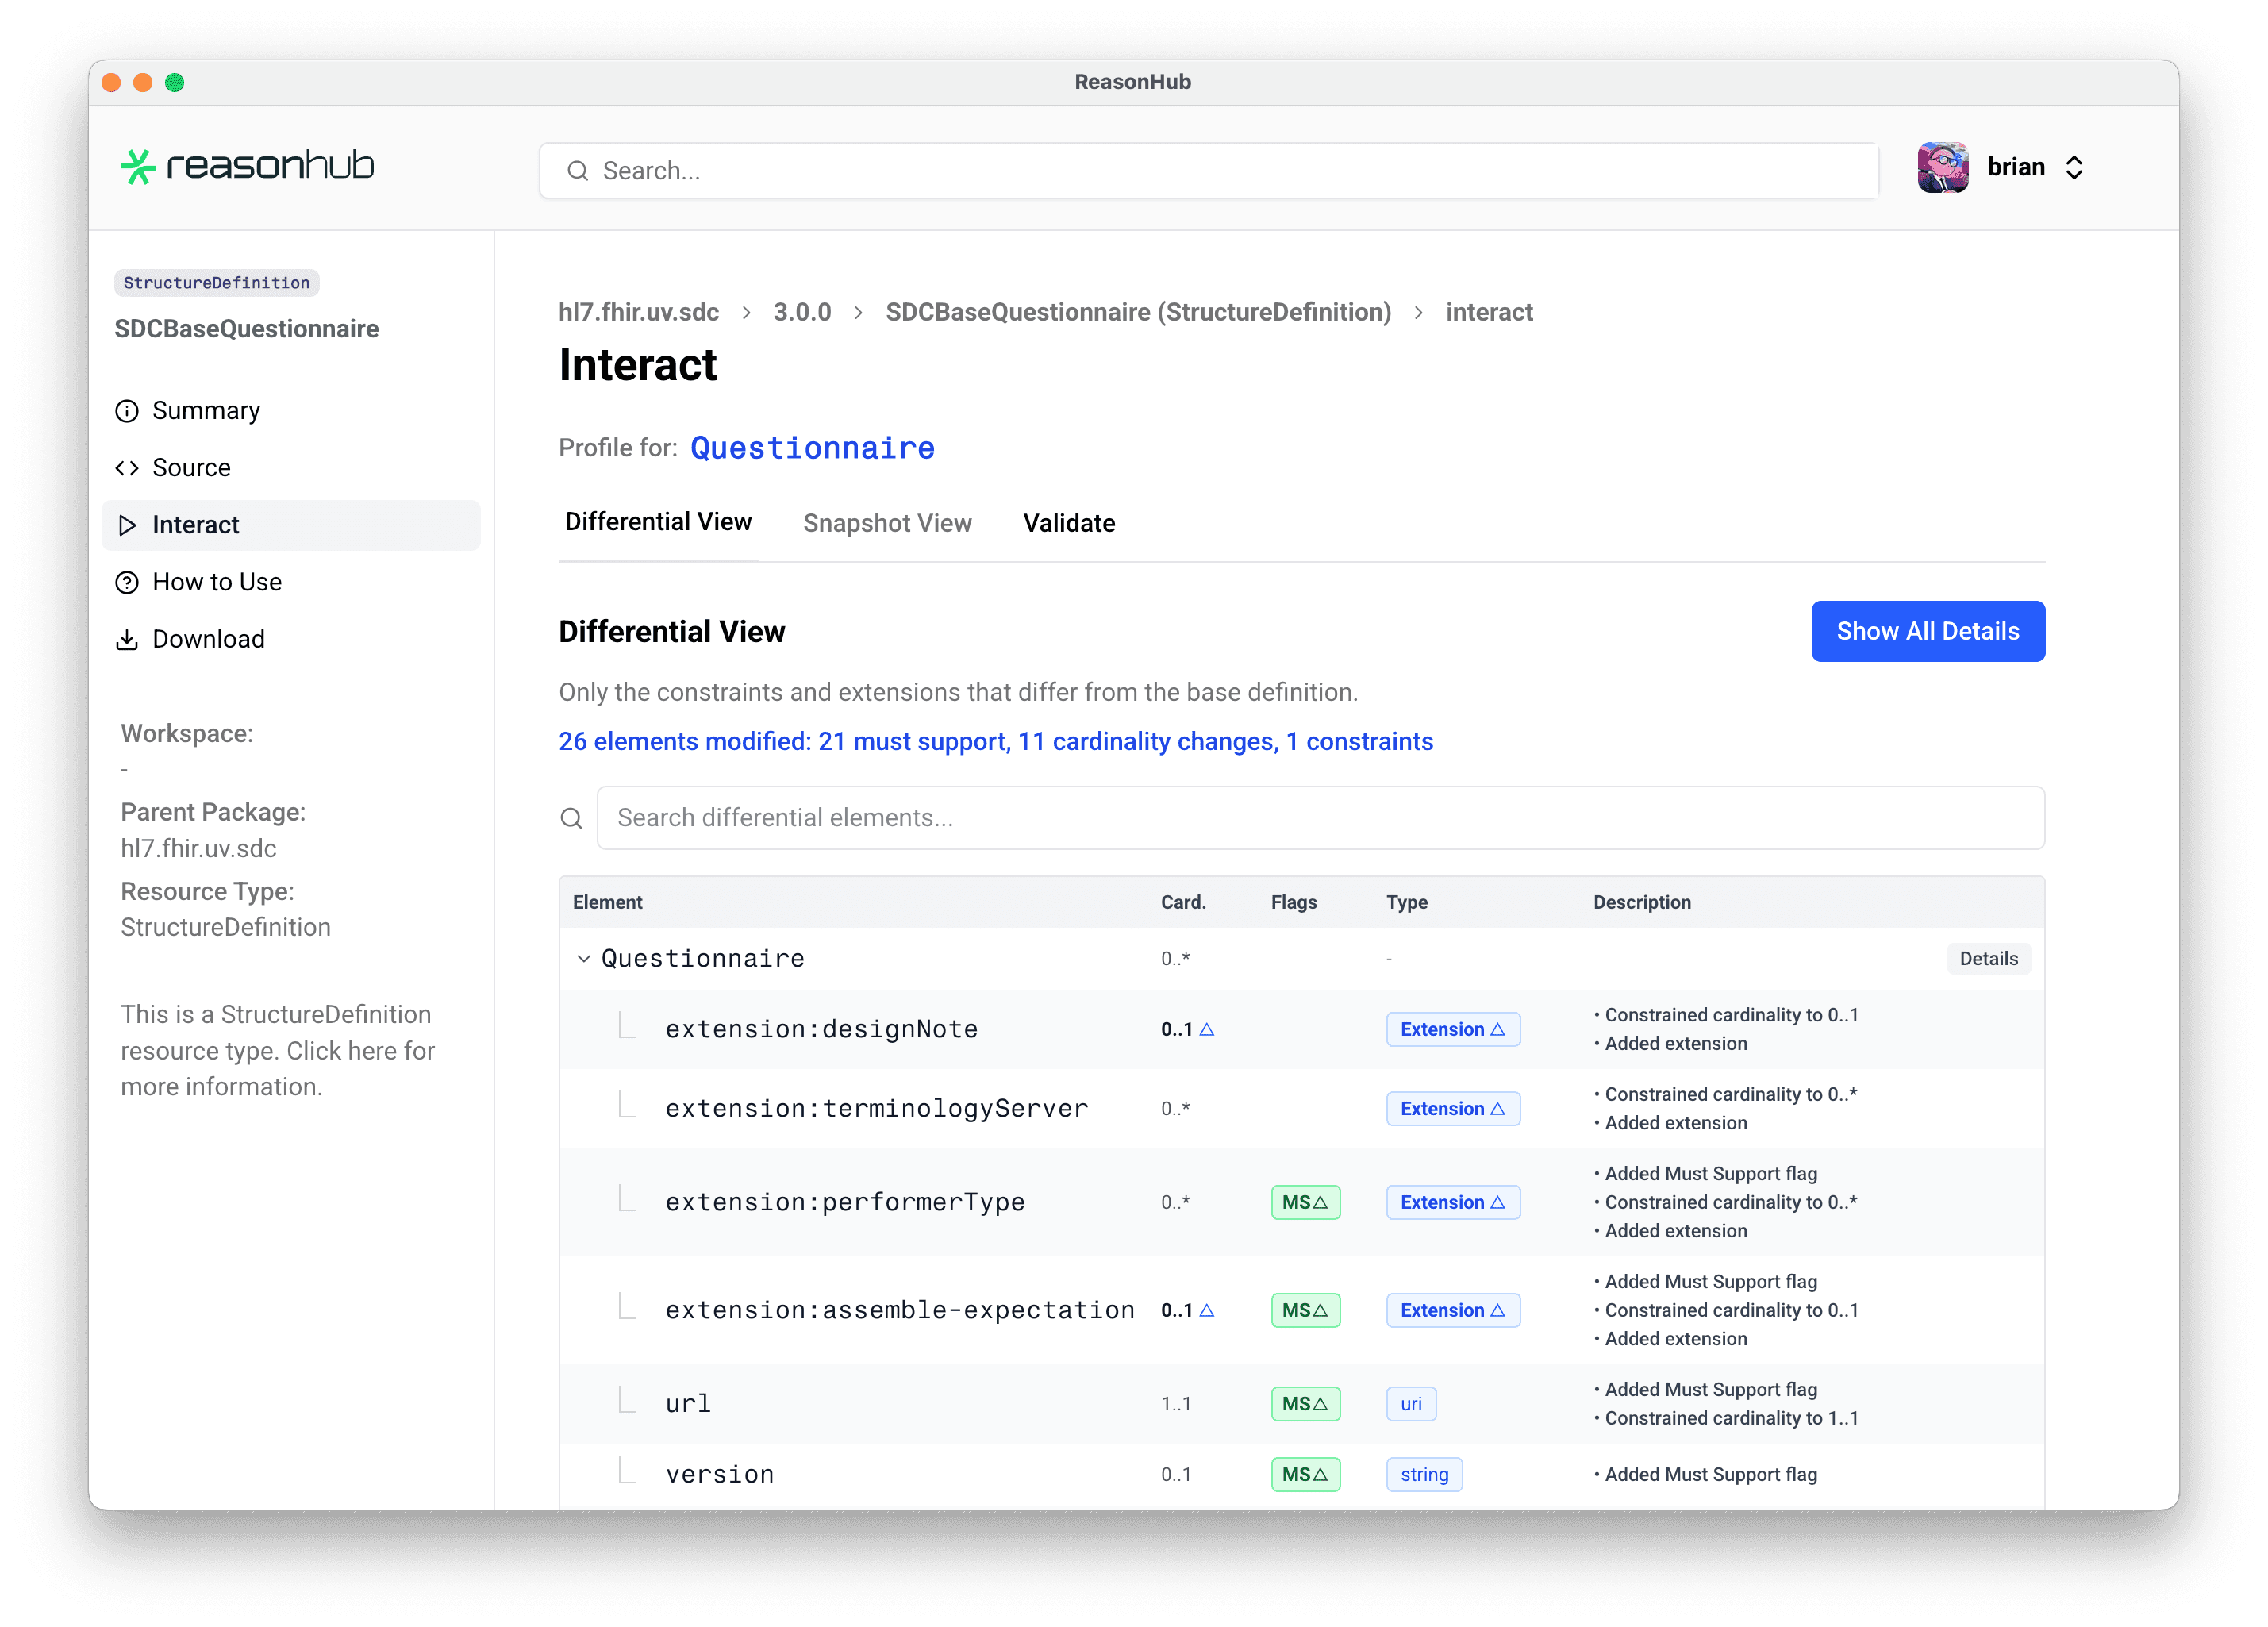Open How to Use help icon

click(x=127, y=582)
